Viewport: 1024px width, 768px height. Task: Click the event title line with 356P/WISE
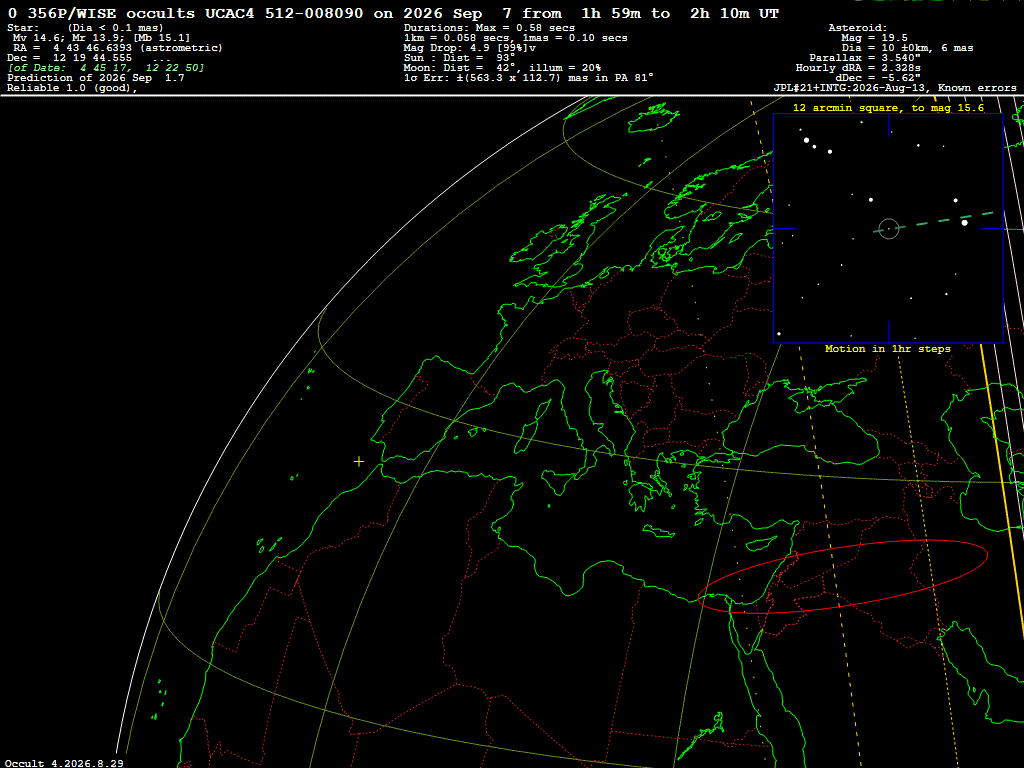(x=394, y=14)
